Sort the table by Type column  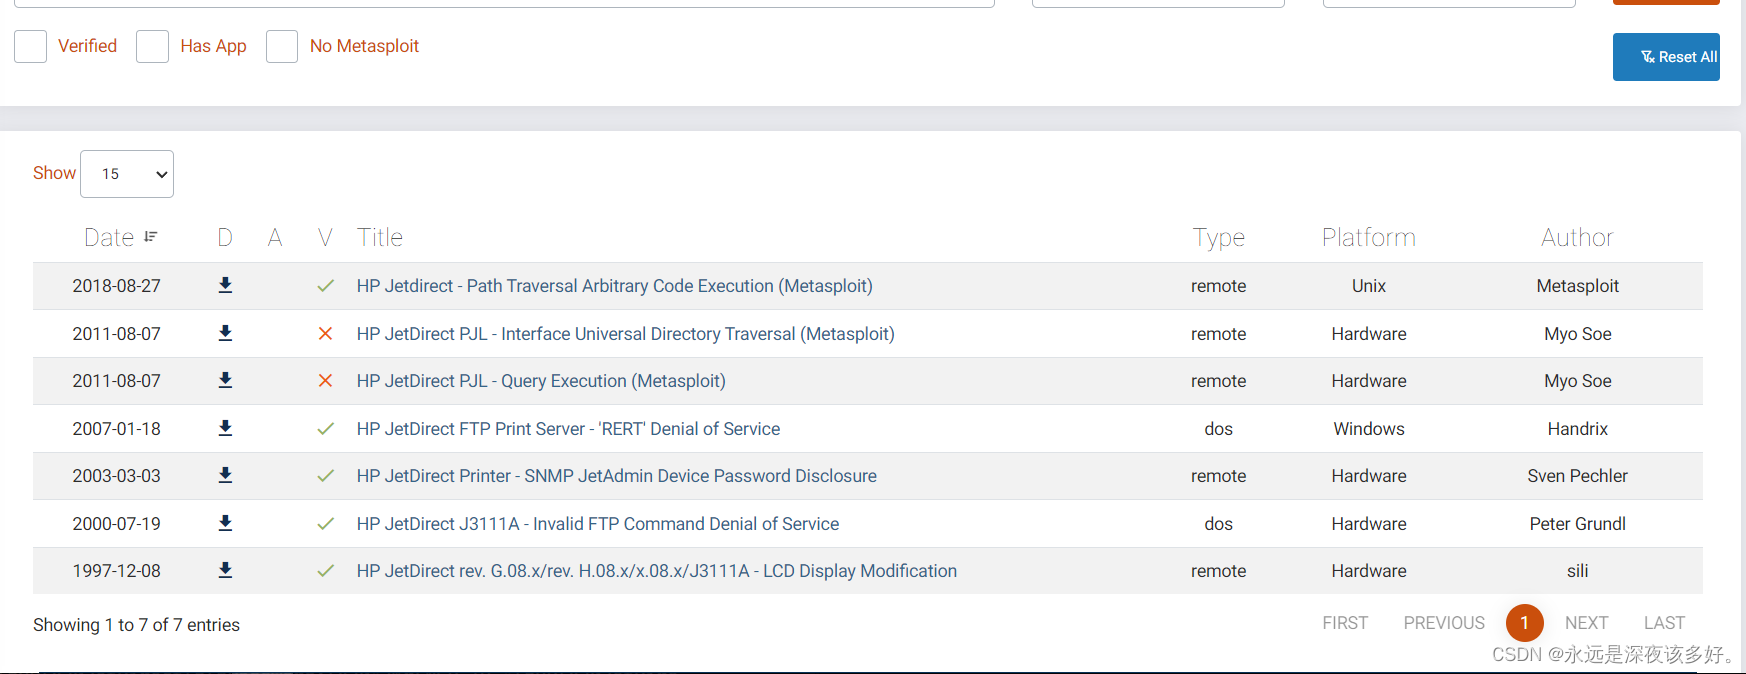pos(1218,237)
